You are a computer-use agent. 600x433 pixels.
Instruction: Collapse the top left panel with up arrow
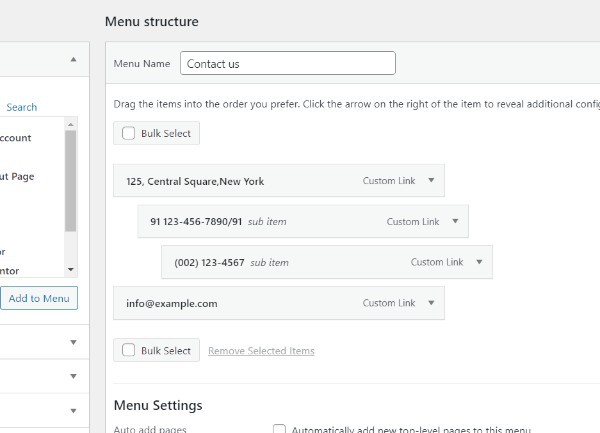coord(73,59)
